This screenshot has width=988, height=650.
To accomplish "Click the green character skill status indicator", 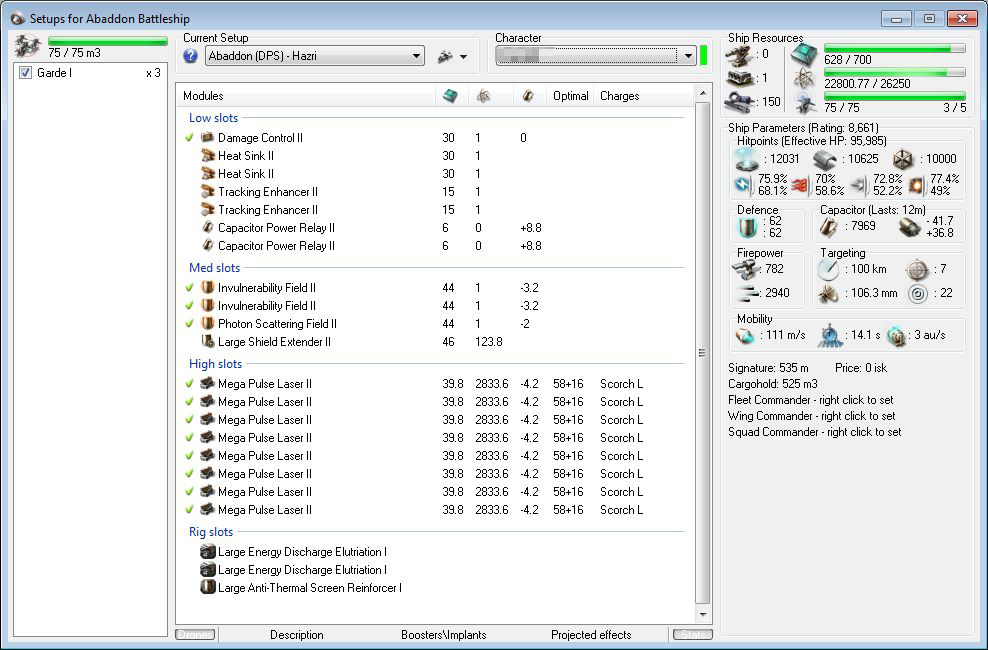I will (704, 55).
